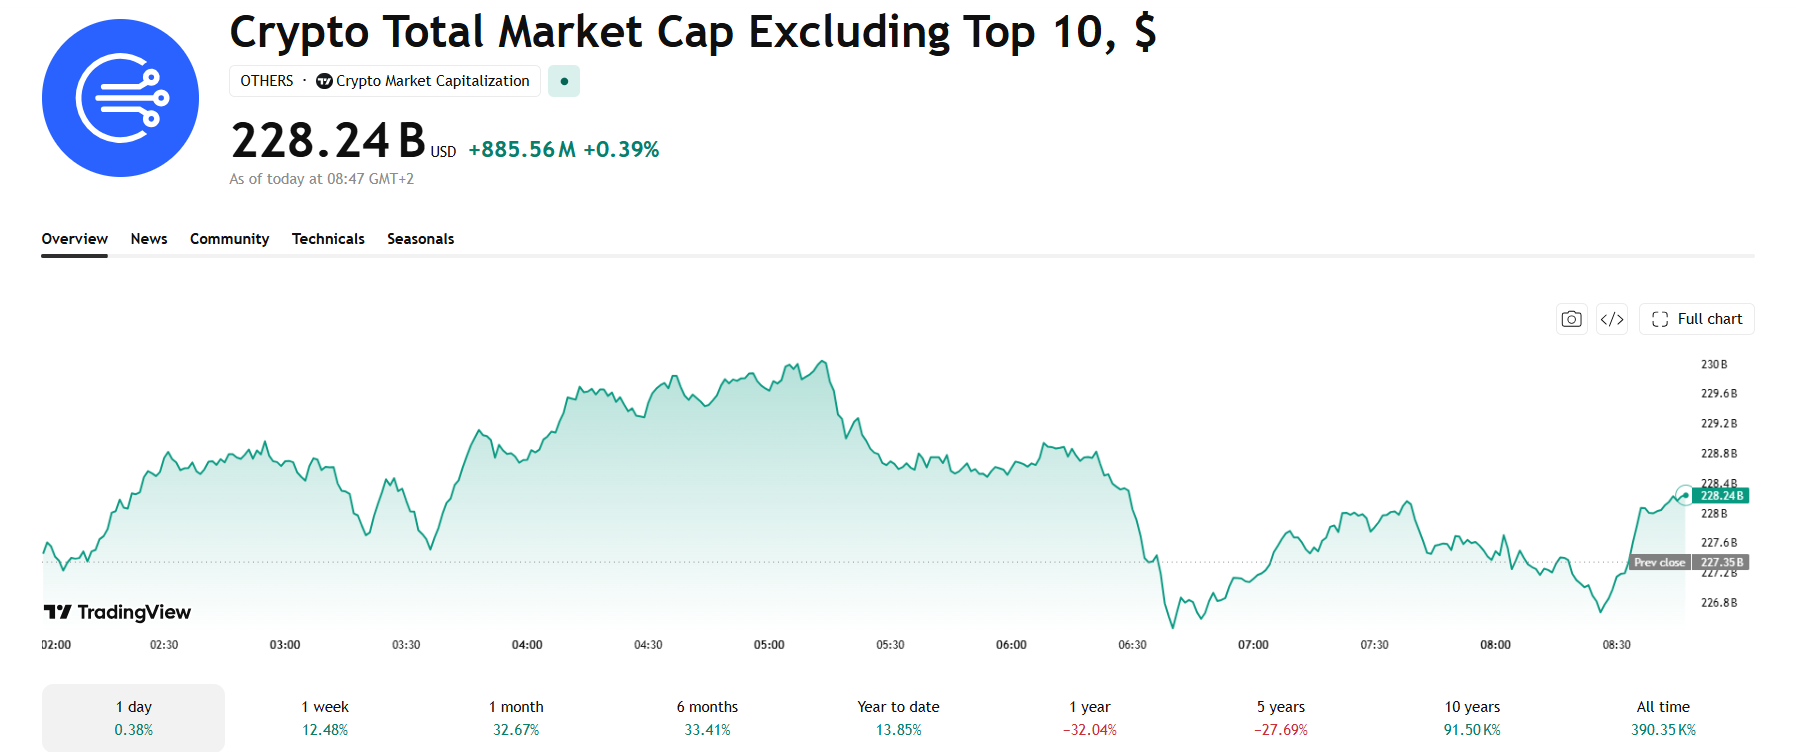Click the camera snapshot icon
1795x752 pixels.
tap(1572, 319)
